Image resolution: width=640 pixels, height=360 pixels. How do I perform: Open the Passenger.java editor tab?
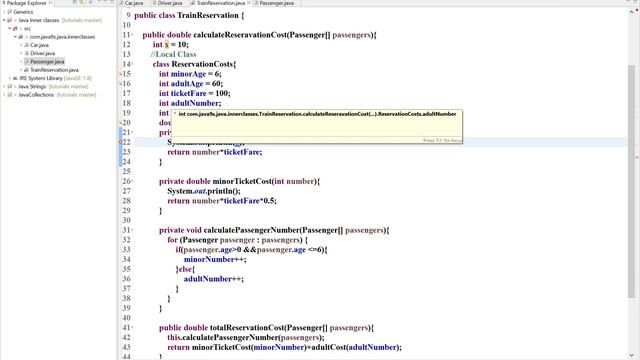(x=274, y=3)
